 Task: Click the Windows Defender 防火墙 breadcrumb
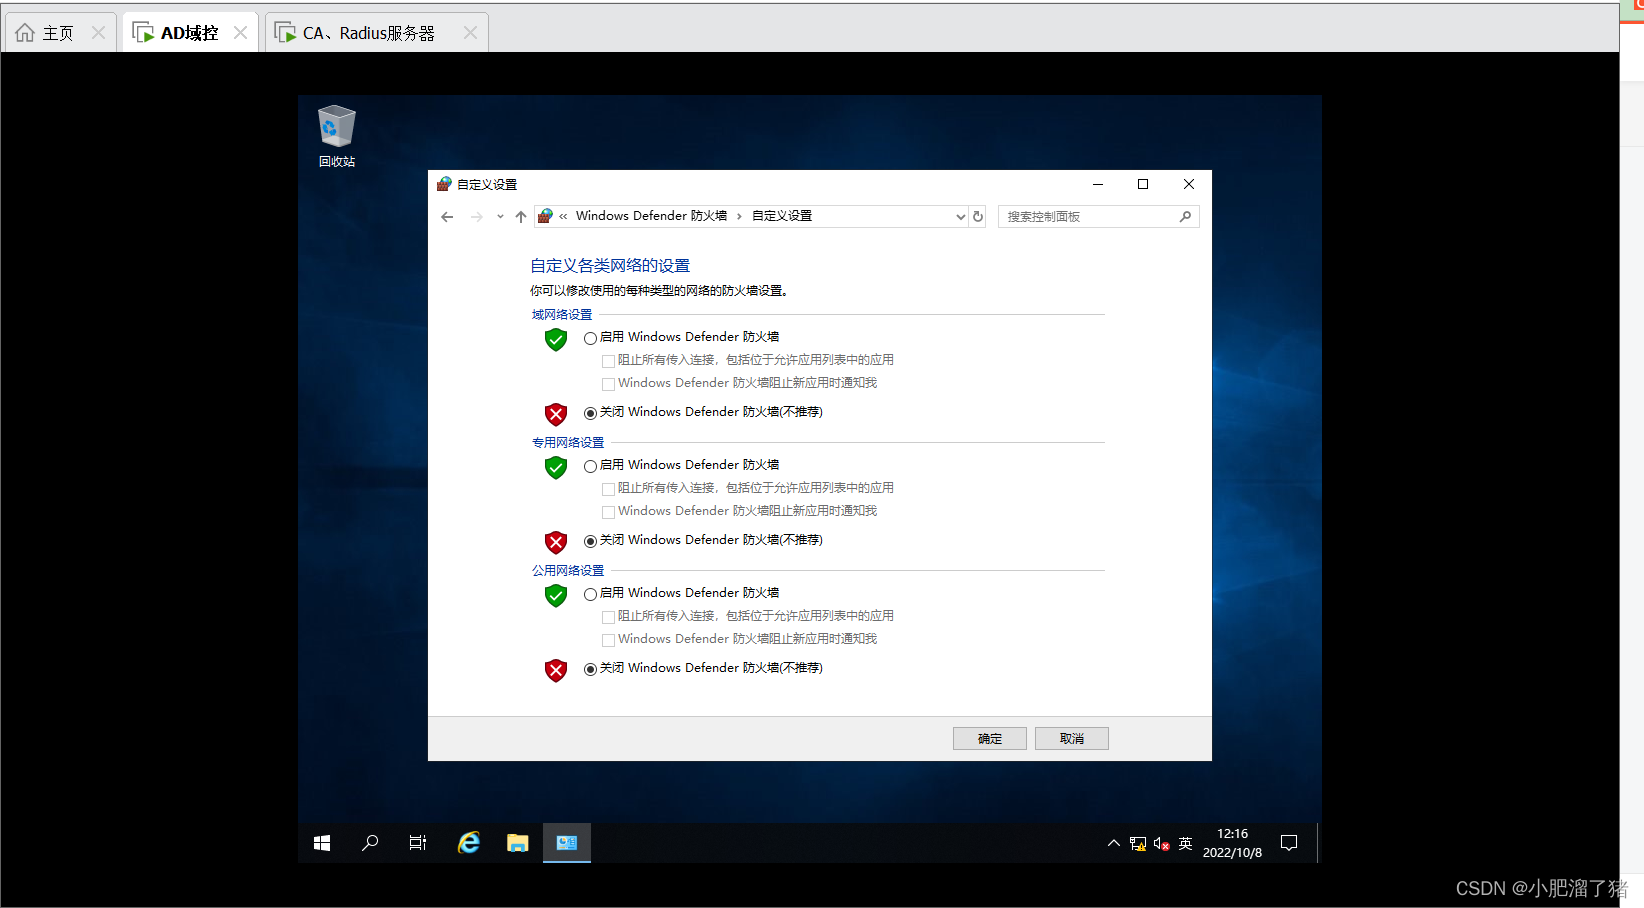(x=651, y=216)
